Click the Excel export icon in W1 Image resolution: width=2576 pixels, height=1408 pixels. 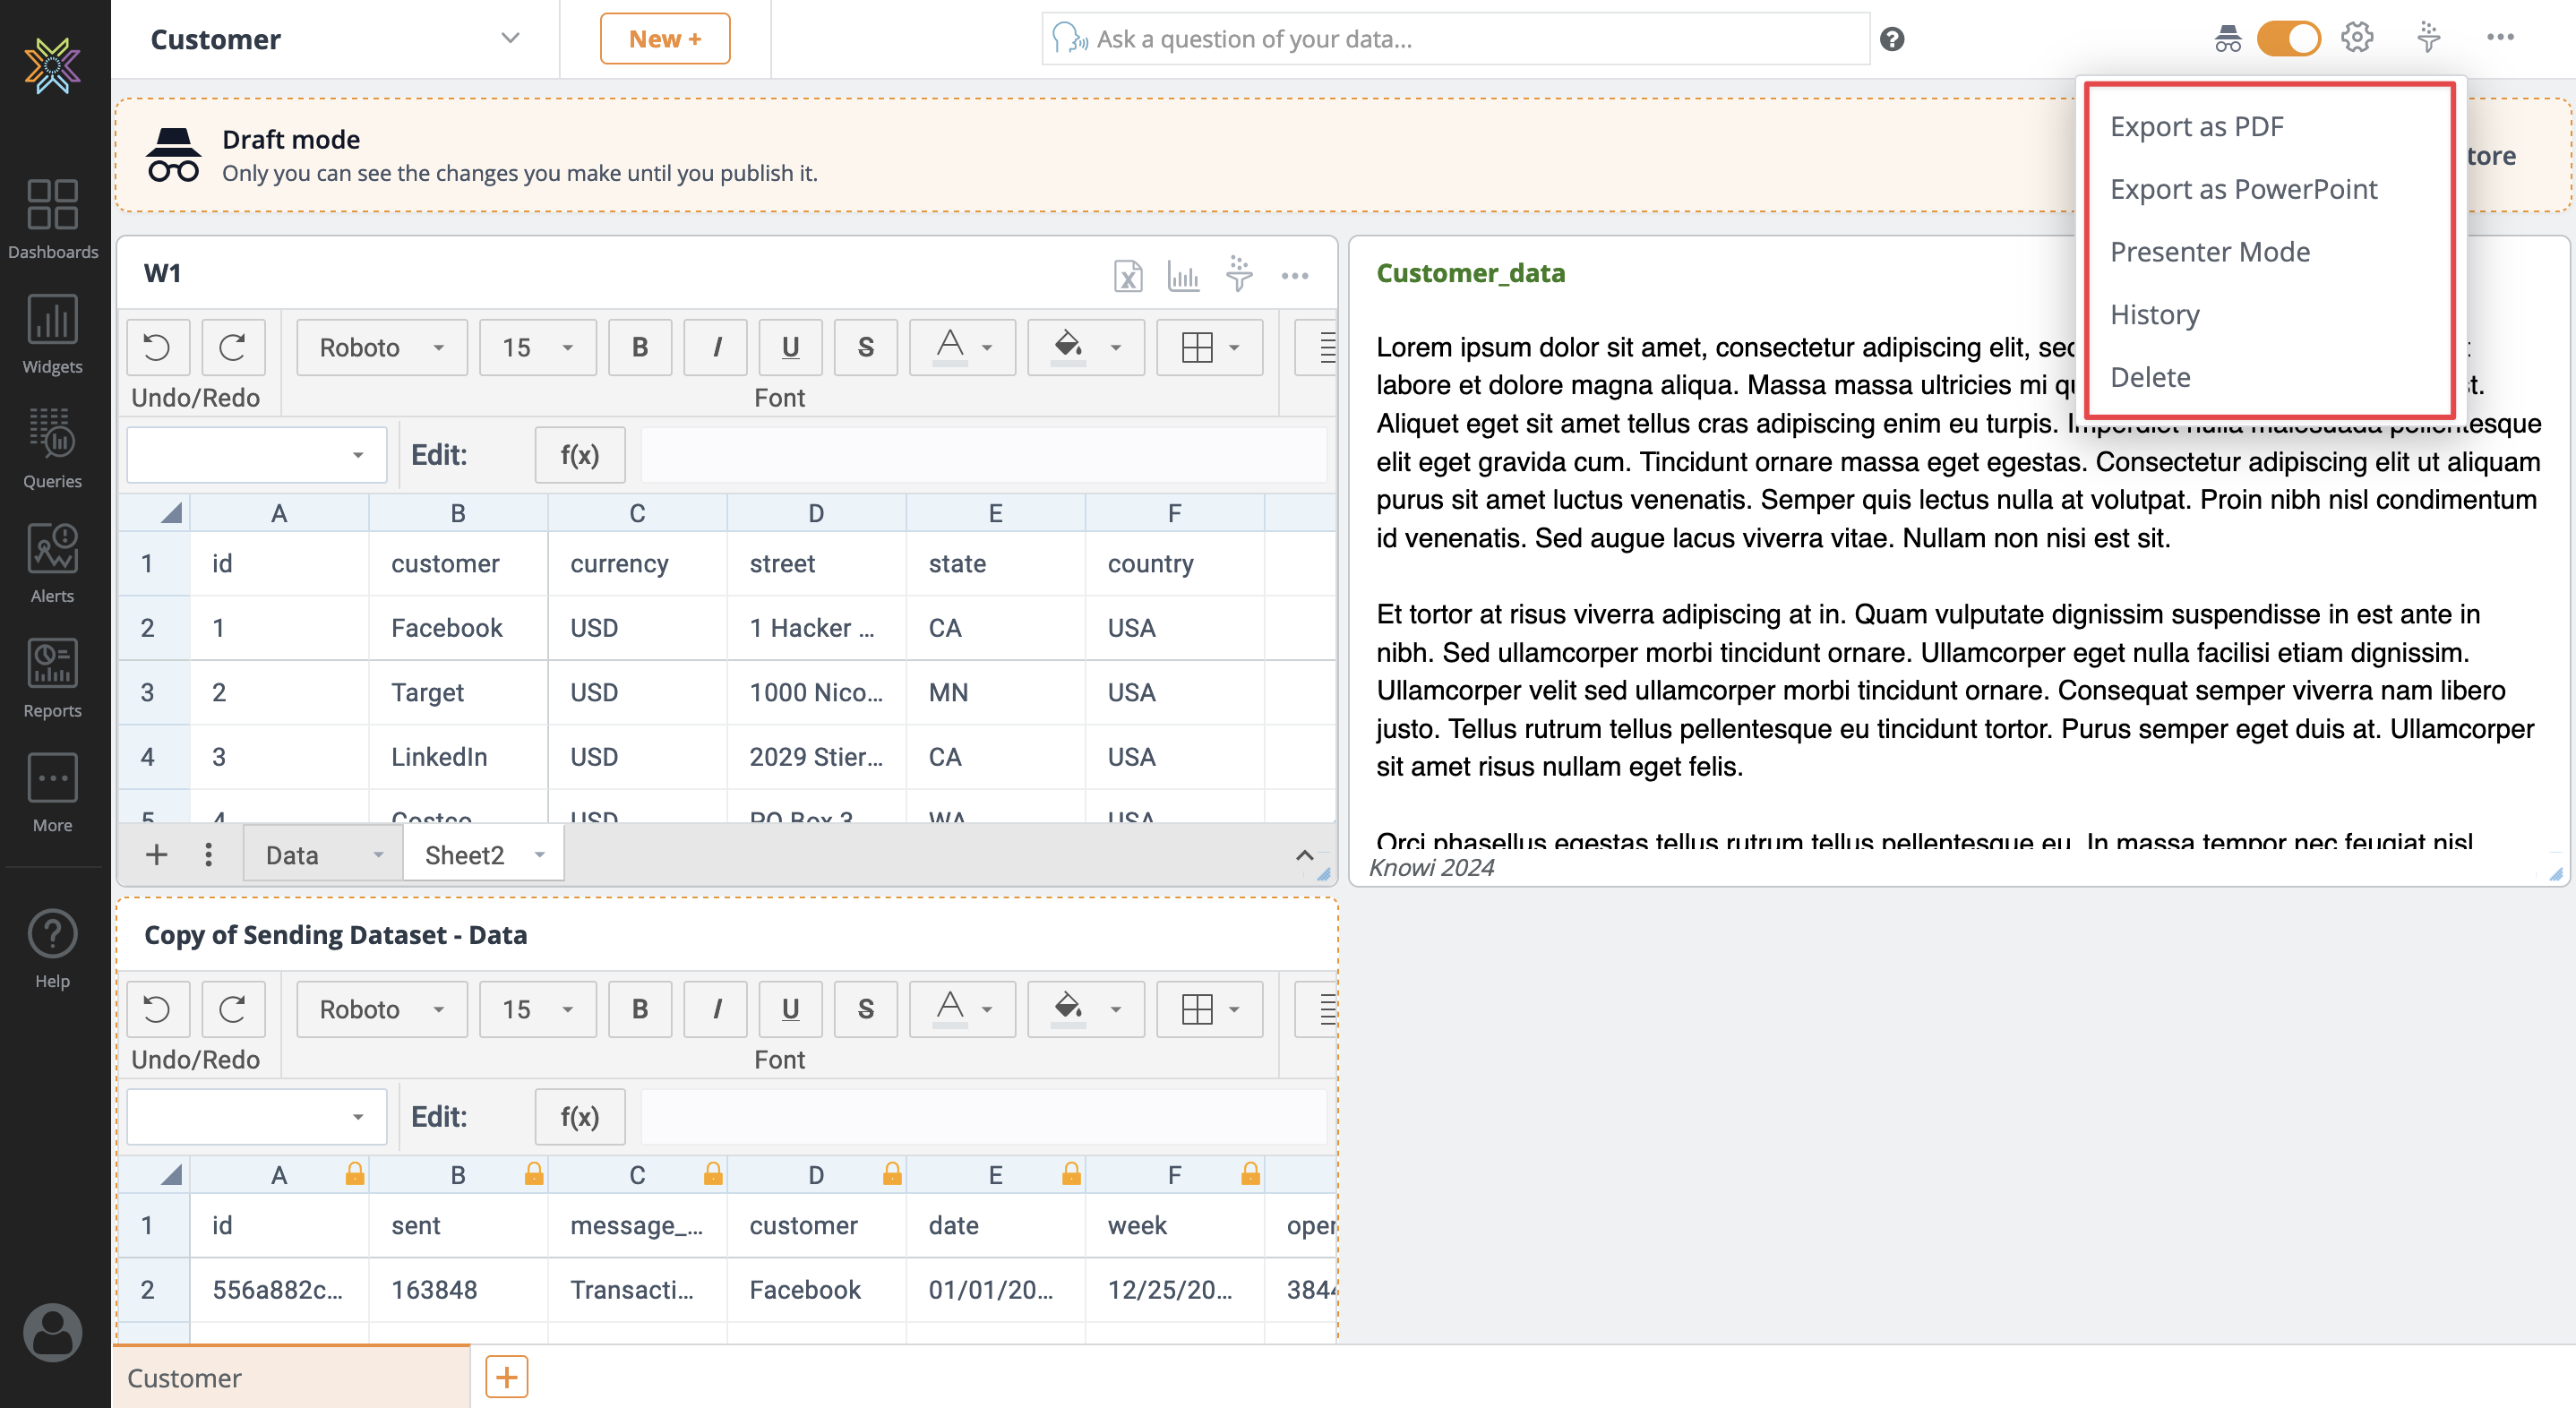coord(1127,275)
